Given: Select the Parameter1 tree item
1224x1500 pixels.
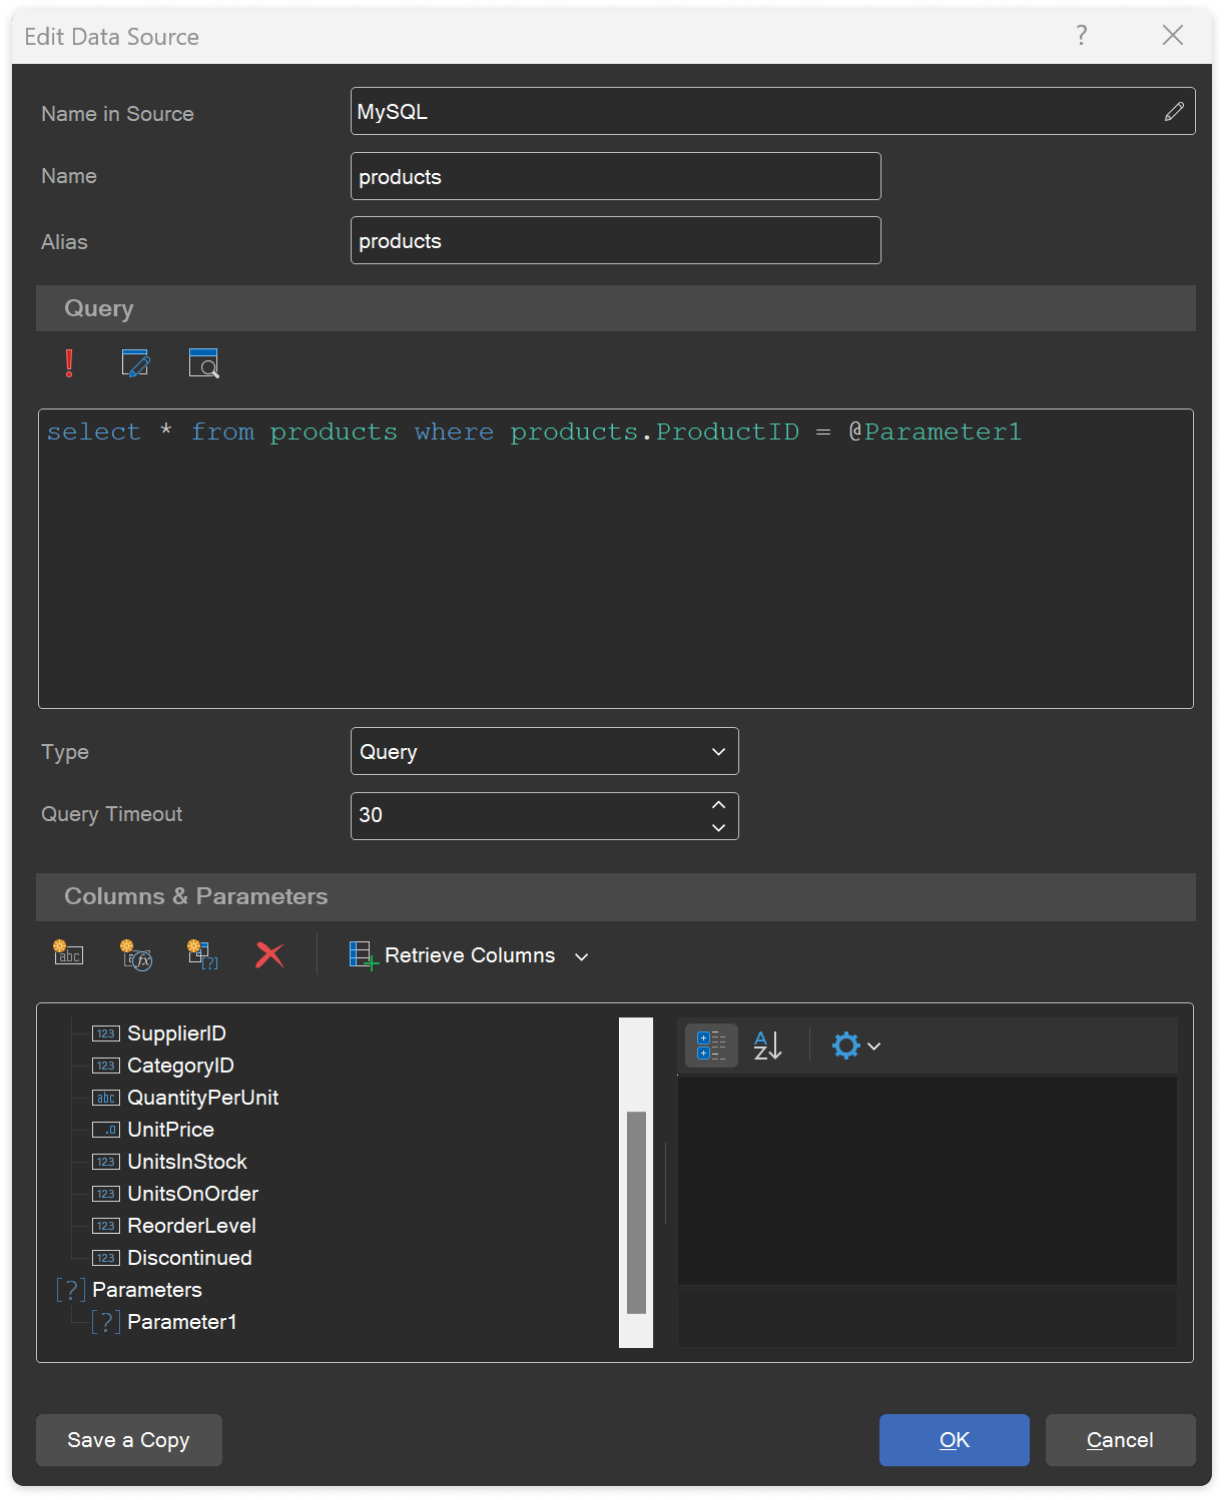Looking at the screenshot, I should (165, 1321).
